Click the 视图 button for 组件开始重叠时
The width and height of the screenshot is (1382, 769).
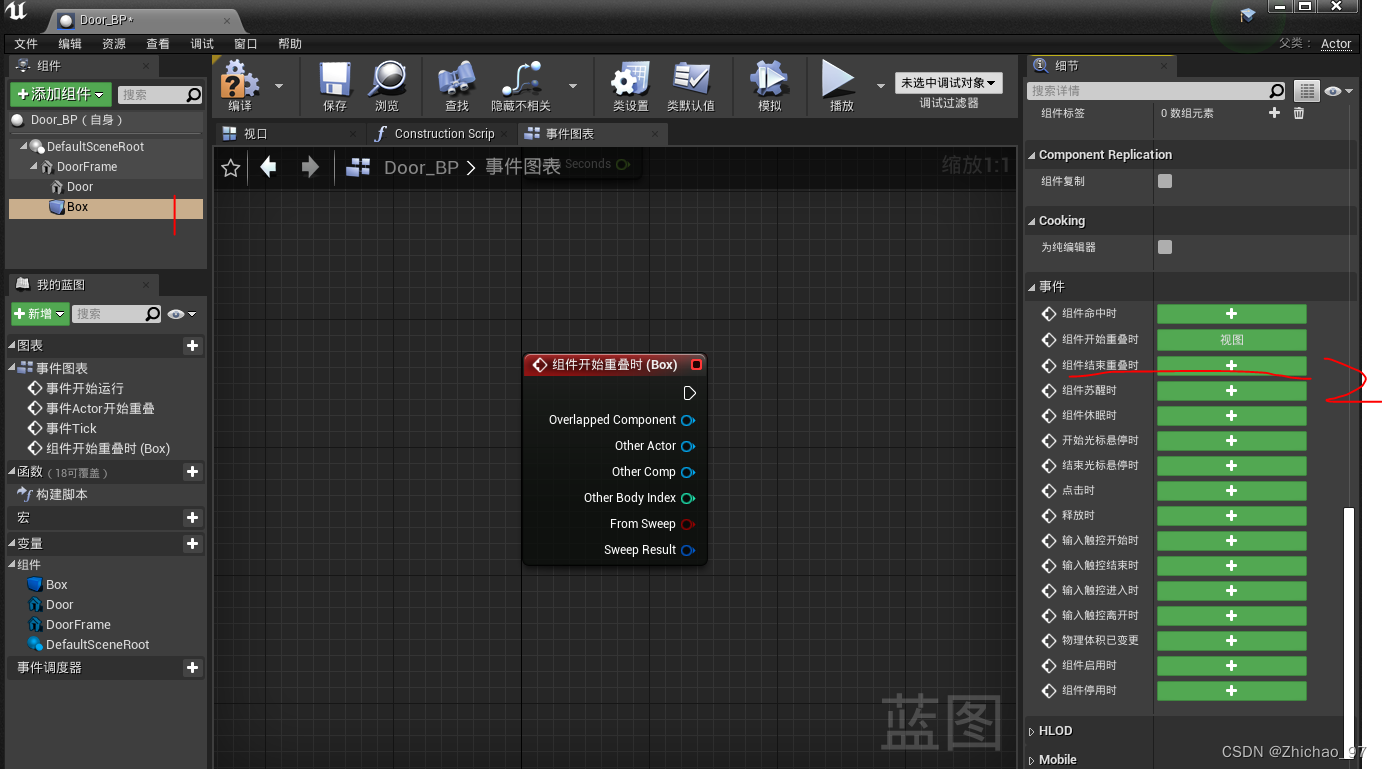tap(1231, 340)
